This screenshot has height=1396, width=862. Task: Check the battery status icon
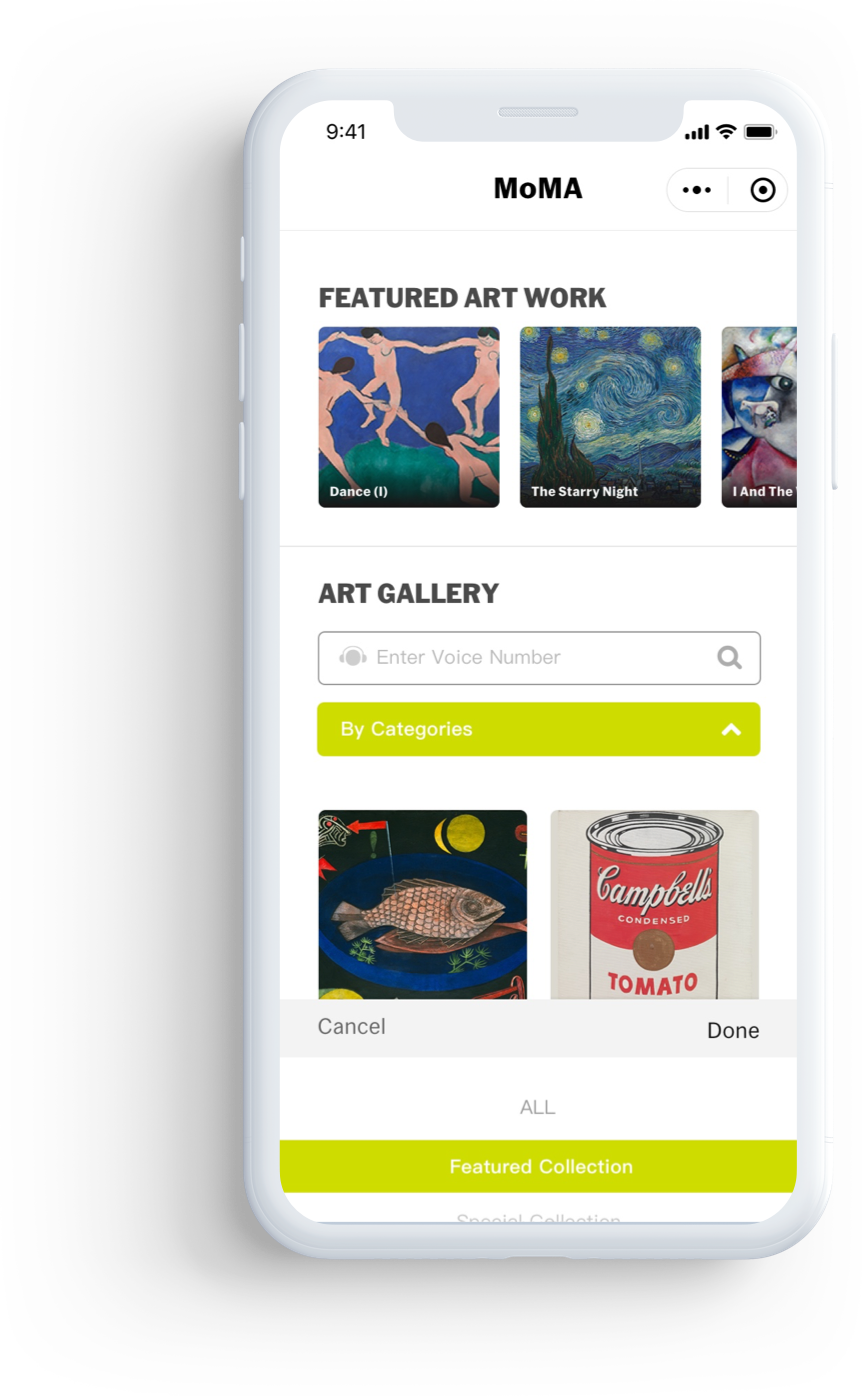pyautogui.click(x=760, y=132)
